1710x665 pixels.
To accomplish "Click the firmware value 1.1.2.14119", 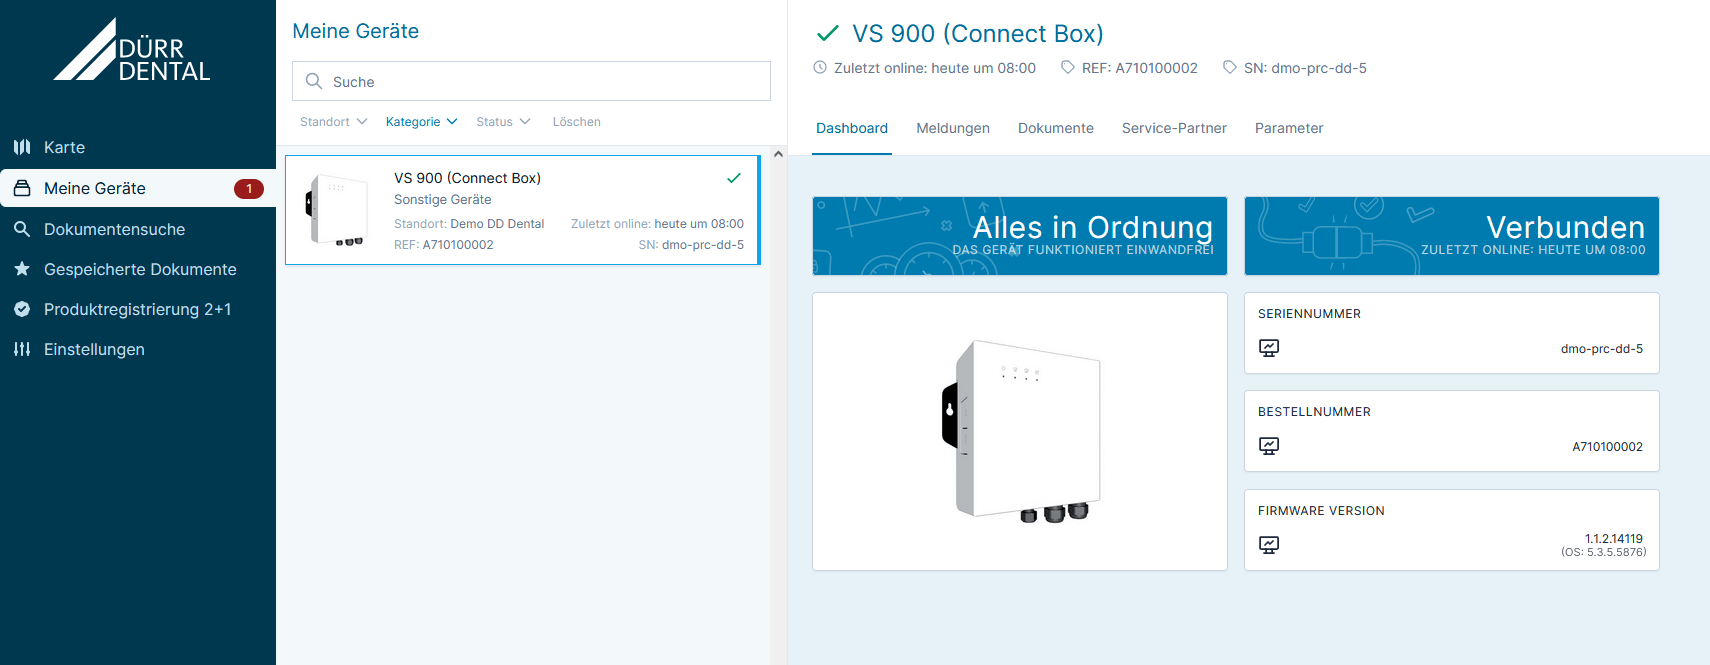I will tap(1614, 538).
